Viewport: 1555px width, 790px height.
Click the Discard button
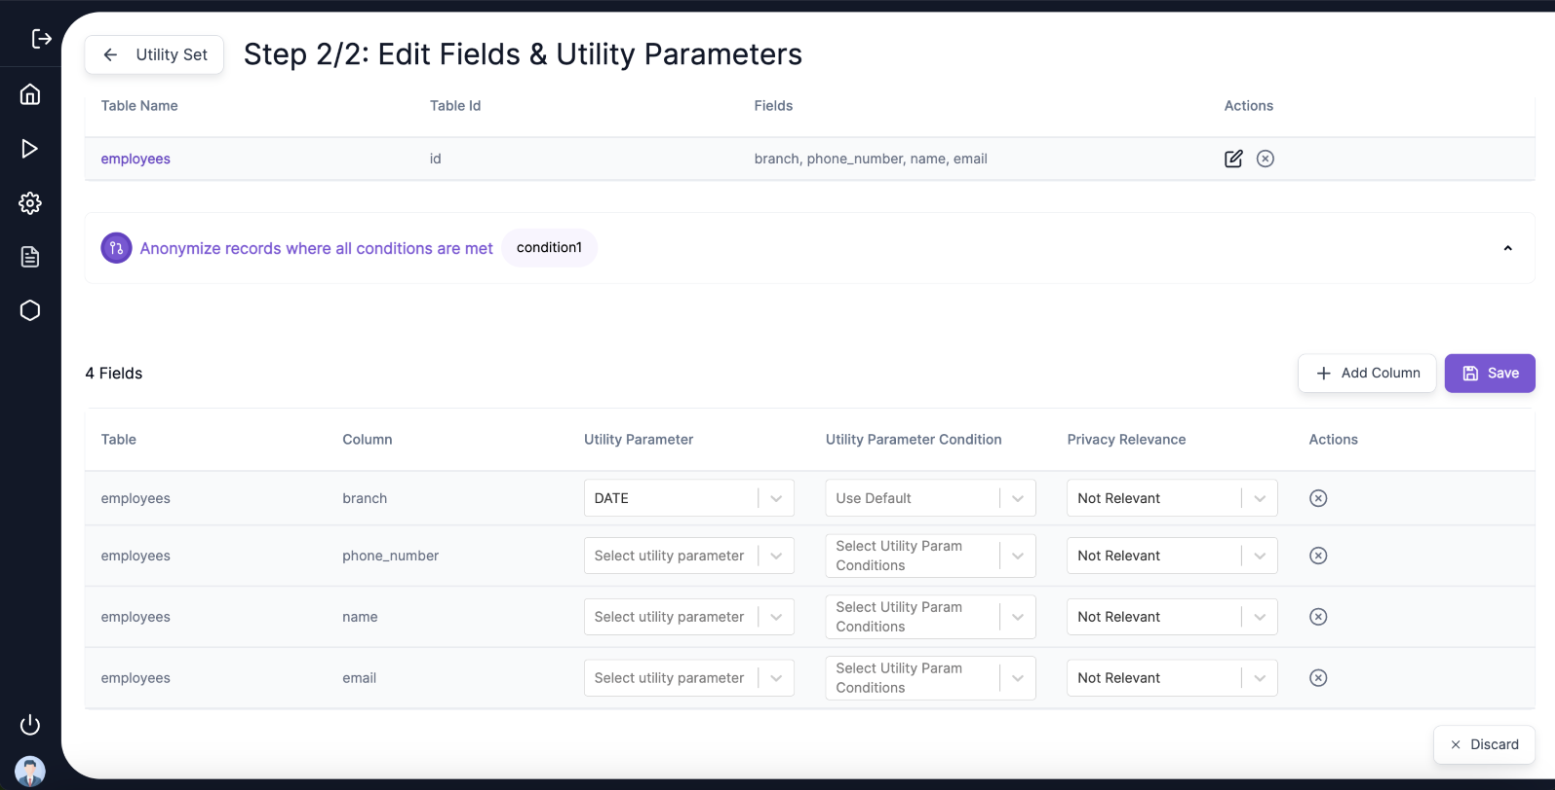(1483, 744)
